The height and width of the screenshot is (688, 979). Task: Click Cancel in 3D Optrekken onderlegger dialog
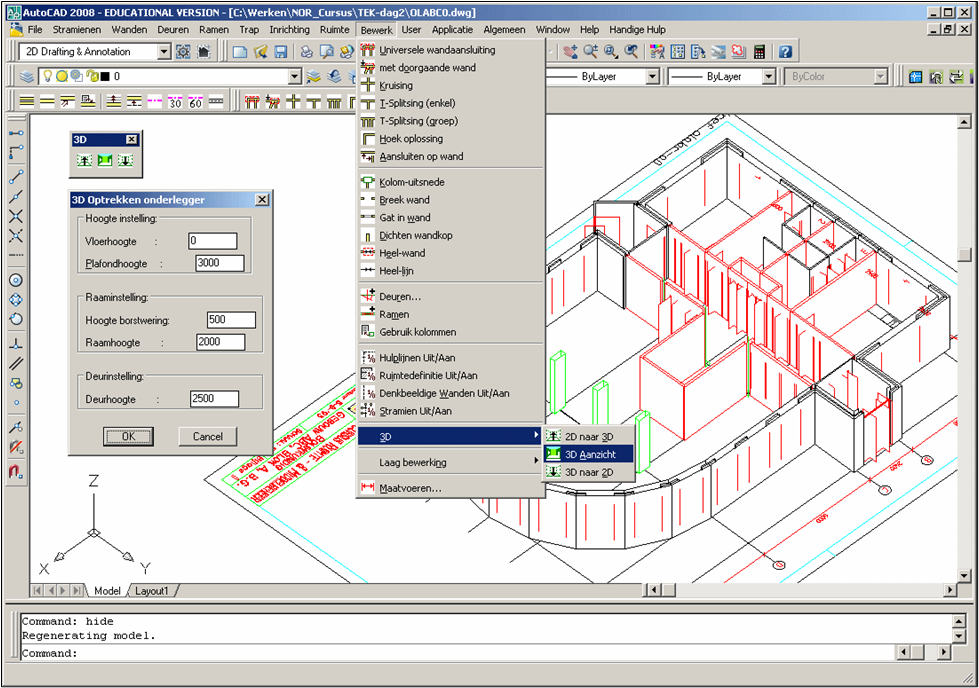[x=207, y=436]
